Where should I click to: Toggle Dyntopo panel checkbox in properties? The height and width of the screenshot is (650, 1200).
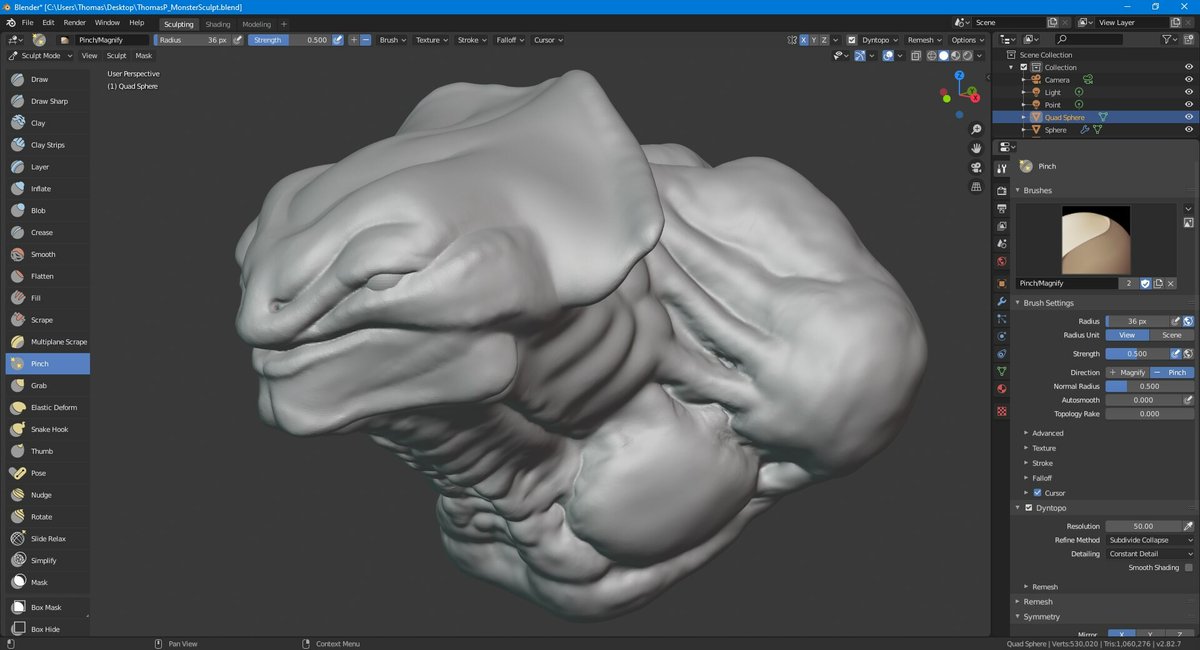(x=1028, y=508)
